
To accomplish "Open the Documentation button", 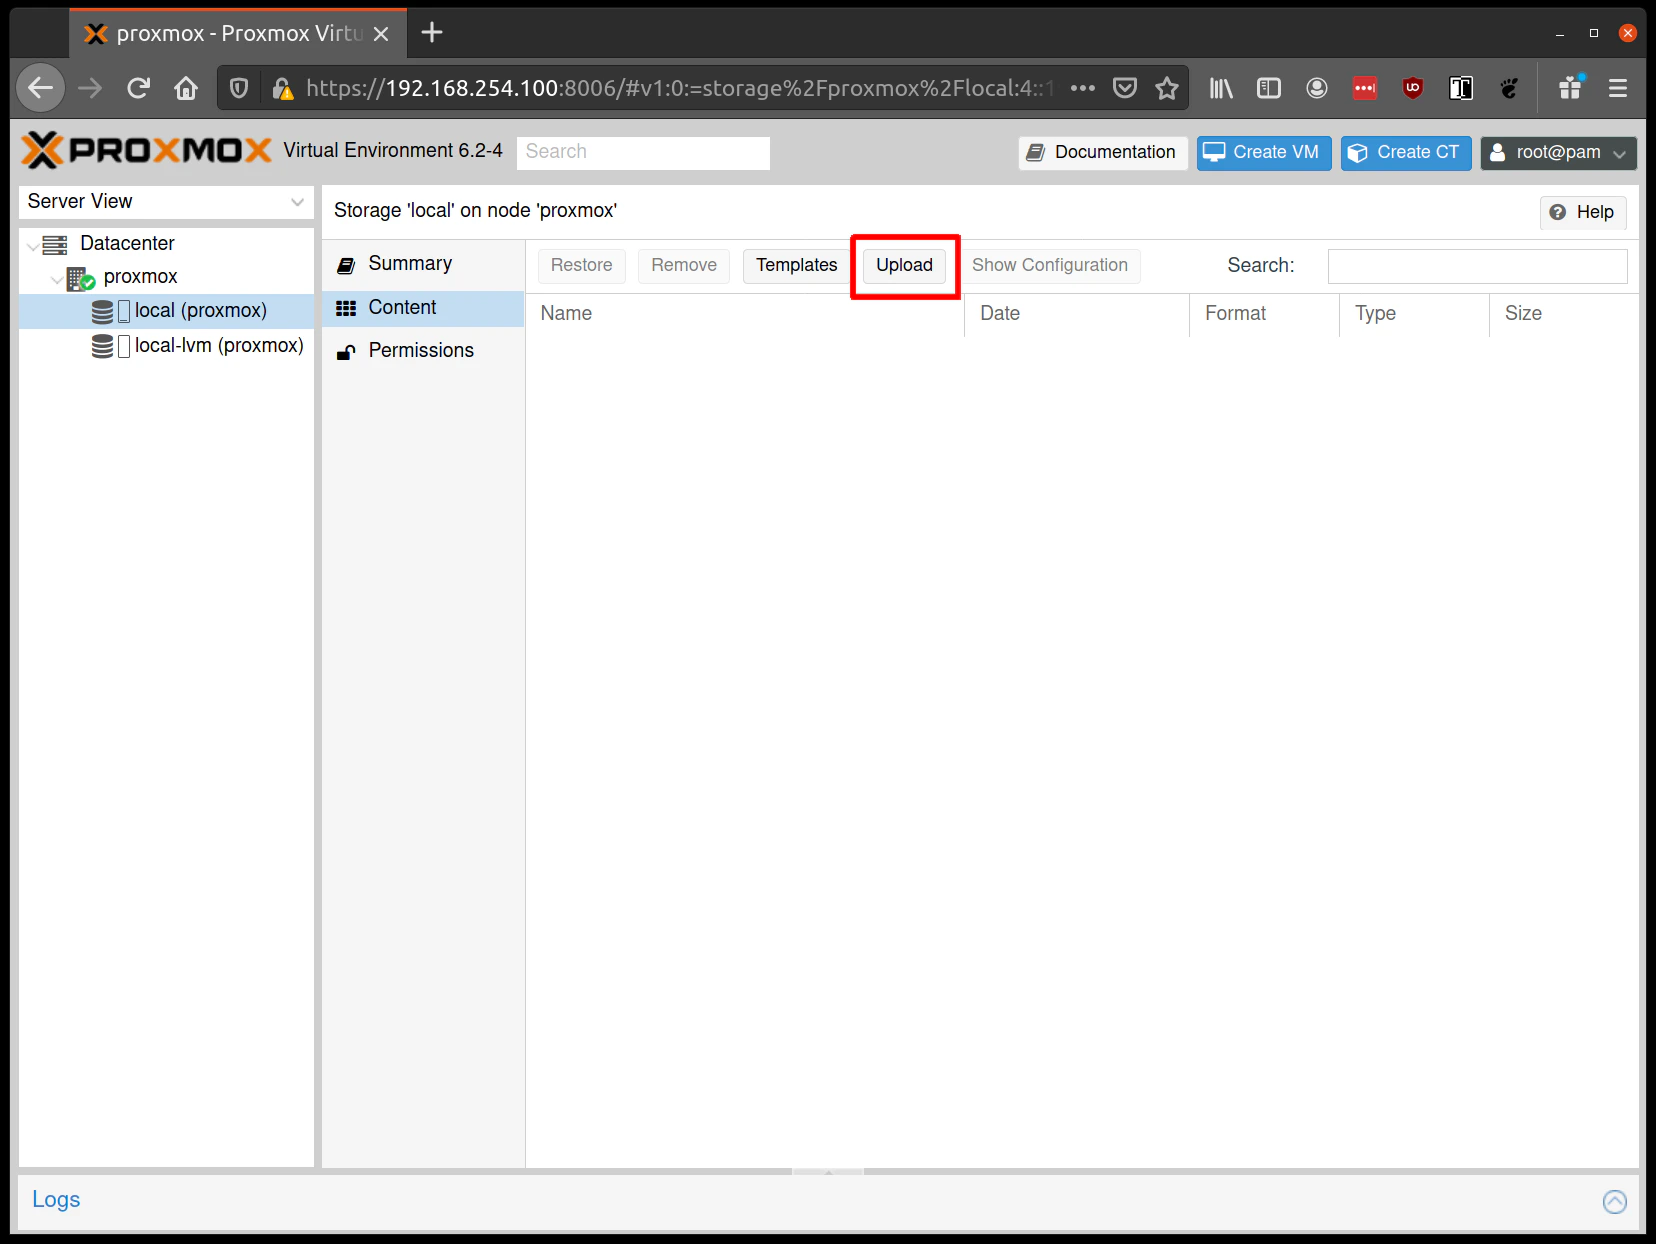I will coord(1103,153).
